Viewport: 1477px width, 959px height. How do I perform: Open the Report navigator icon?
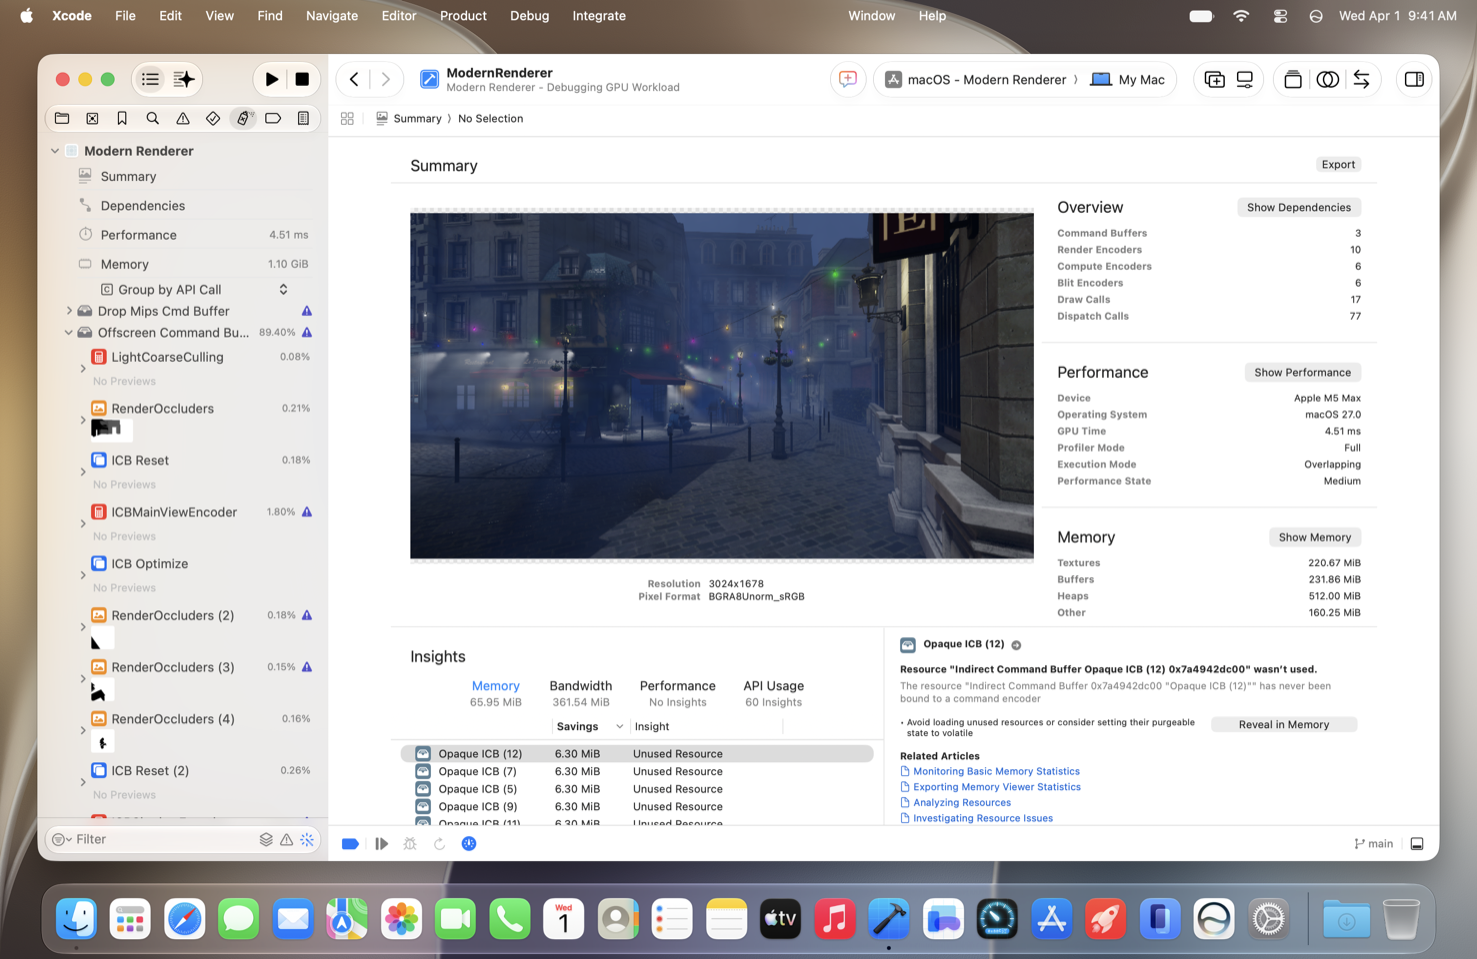303,118
